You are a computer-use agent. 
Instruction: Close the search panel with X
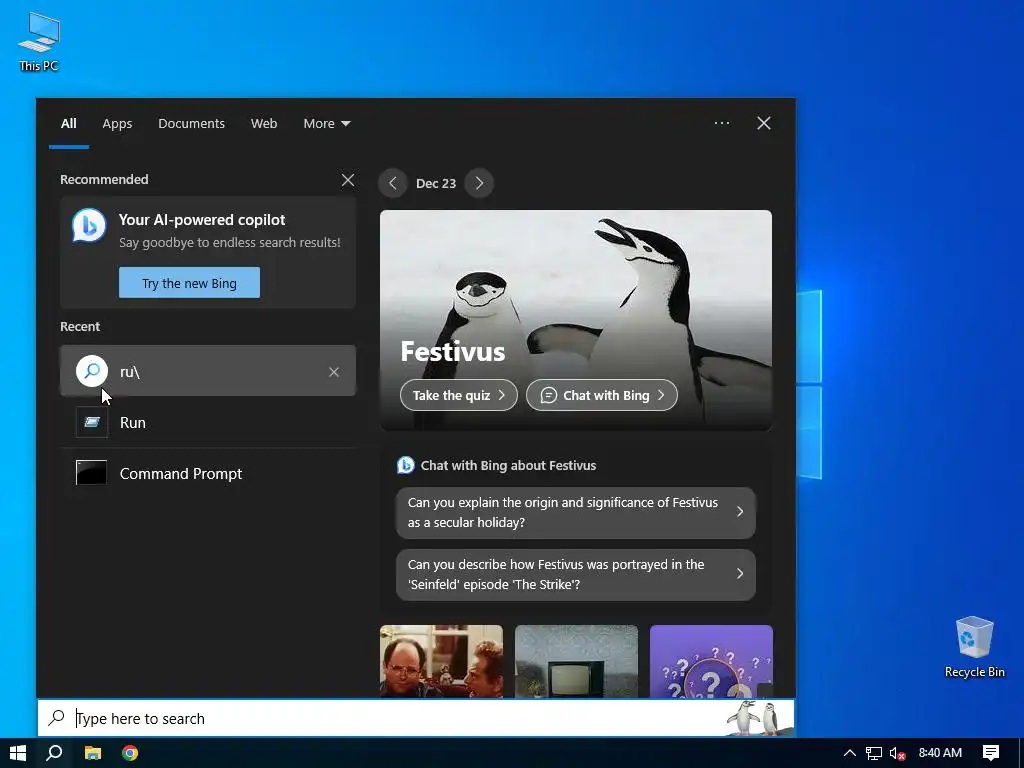coord(763,123)
